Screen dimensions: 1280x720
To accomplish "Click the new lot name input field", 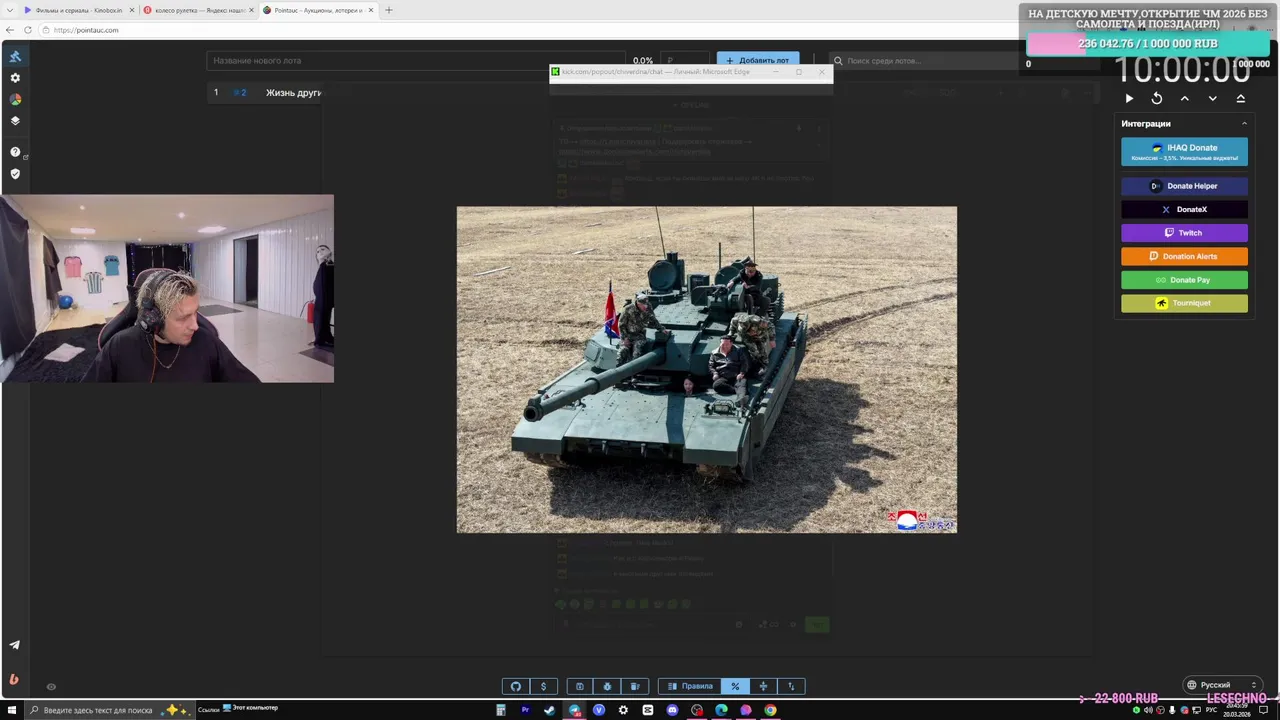I will 416,61.
